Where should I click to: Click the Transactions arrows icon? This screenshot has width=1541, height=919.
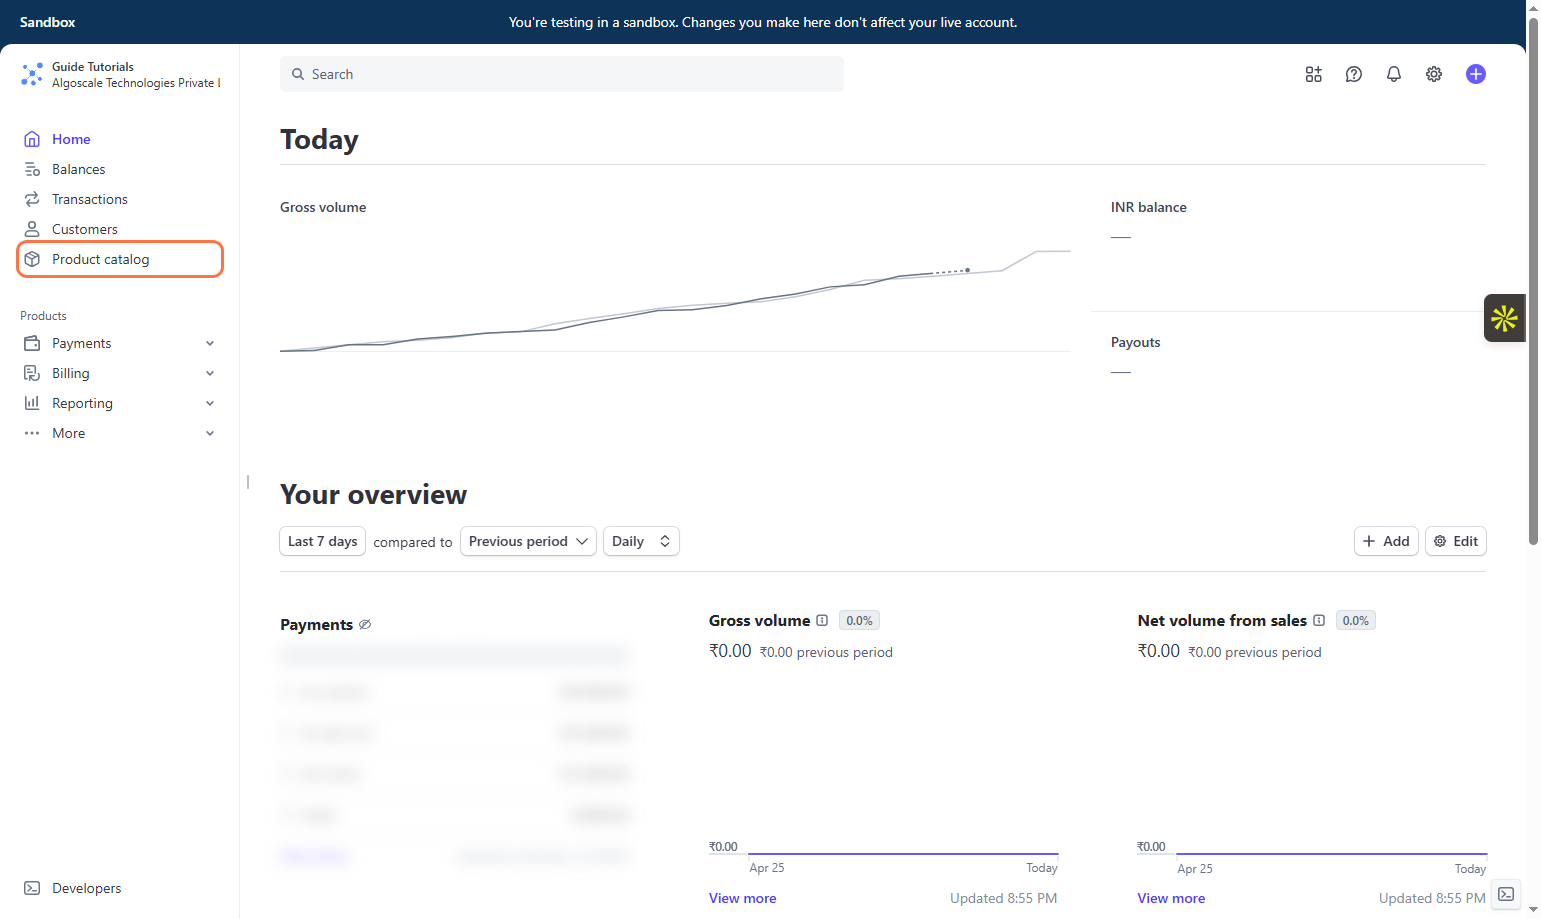coord(32,199)
